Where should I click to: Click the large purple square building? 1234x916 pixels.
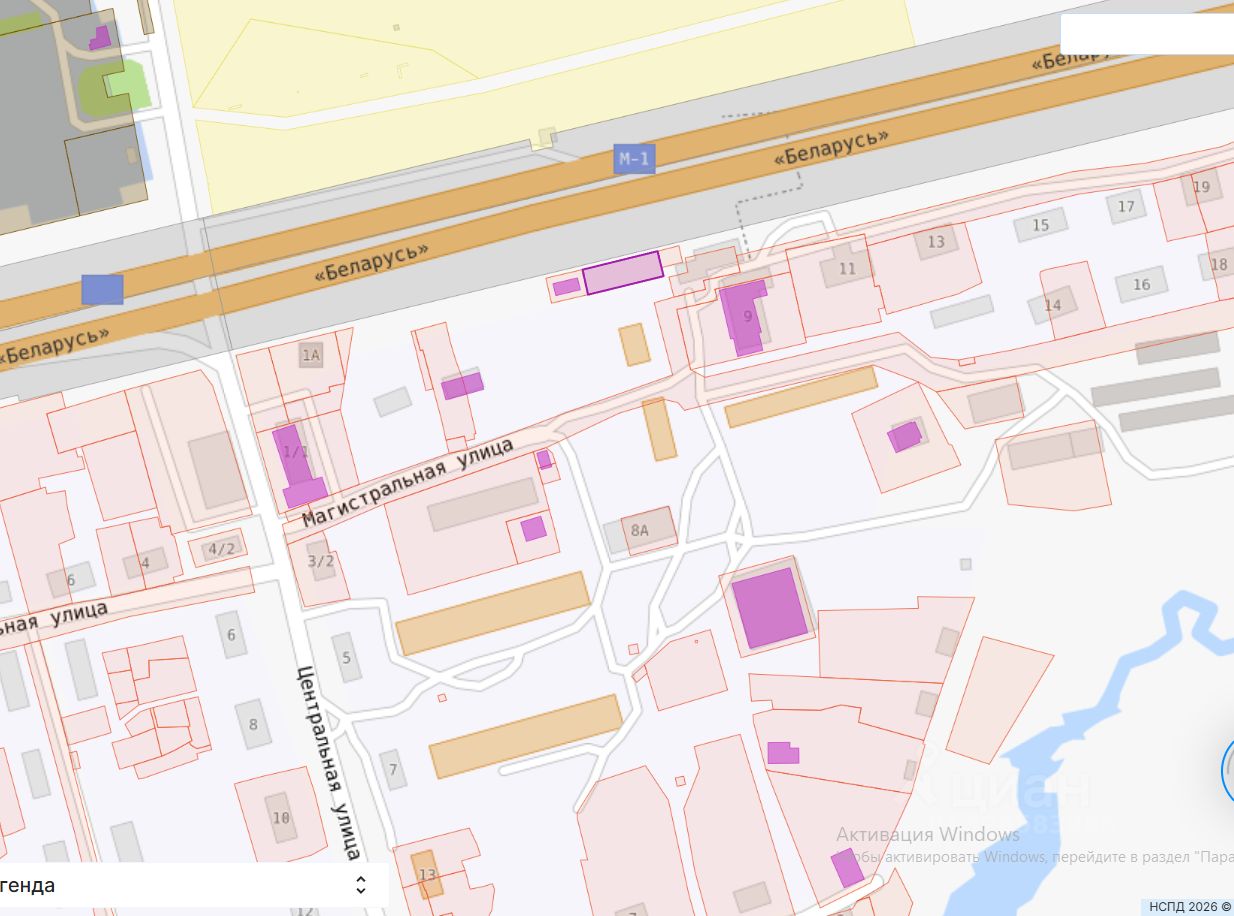click(769, 608)
